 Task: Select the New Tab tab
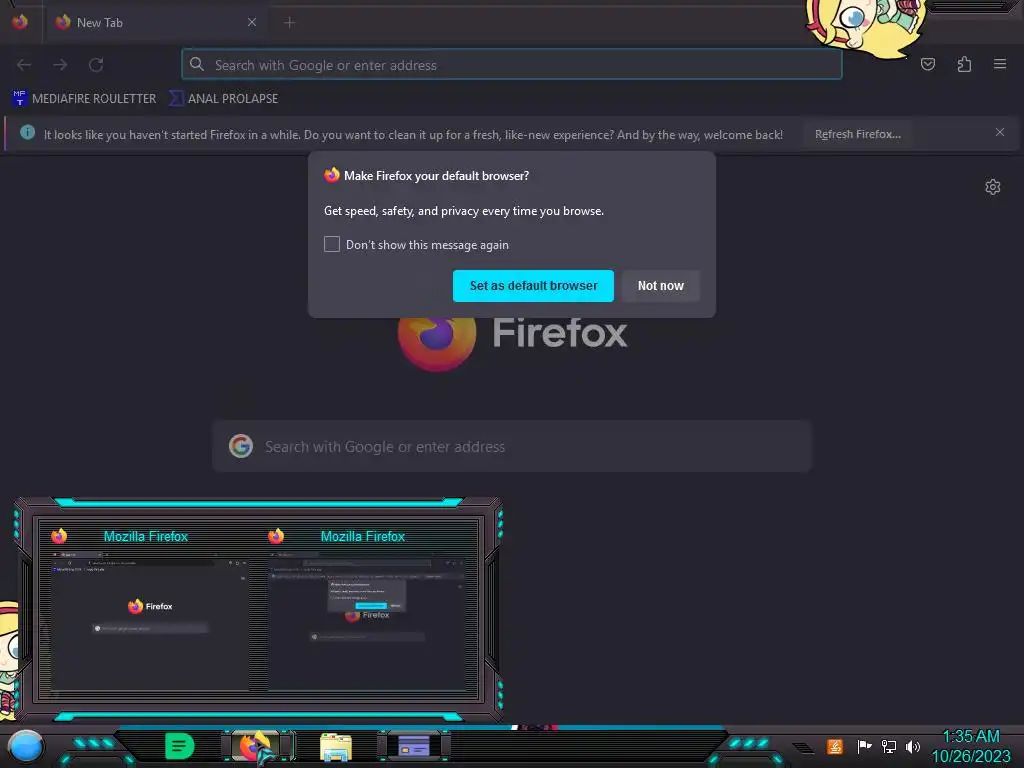(155, 23)
